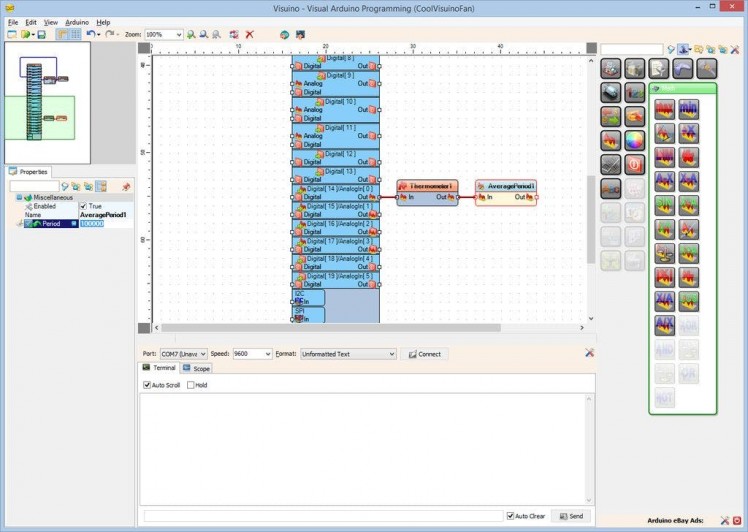This screenshot has height=532, width=748.
Task: Click the Zoom In magnifier icon
Action: pos(192,34)
